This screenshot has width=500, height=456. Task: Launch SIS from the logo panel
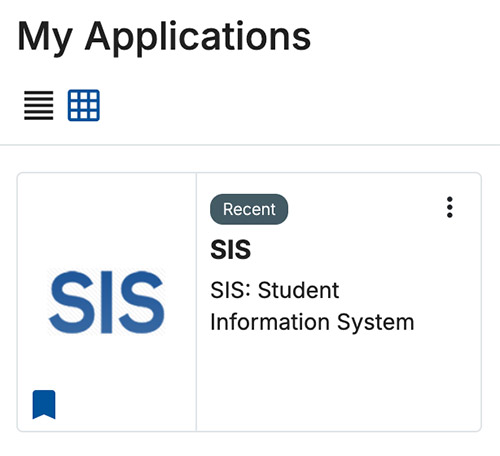pos(107,302)
